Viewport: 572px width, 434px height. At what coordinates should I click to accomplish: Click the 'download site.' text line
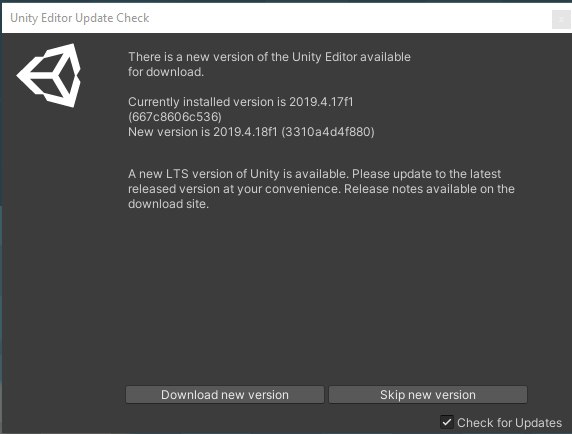168,204
